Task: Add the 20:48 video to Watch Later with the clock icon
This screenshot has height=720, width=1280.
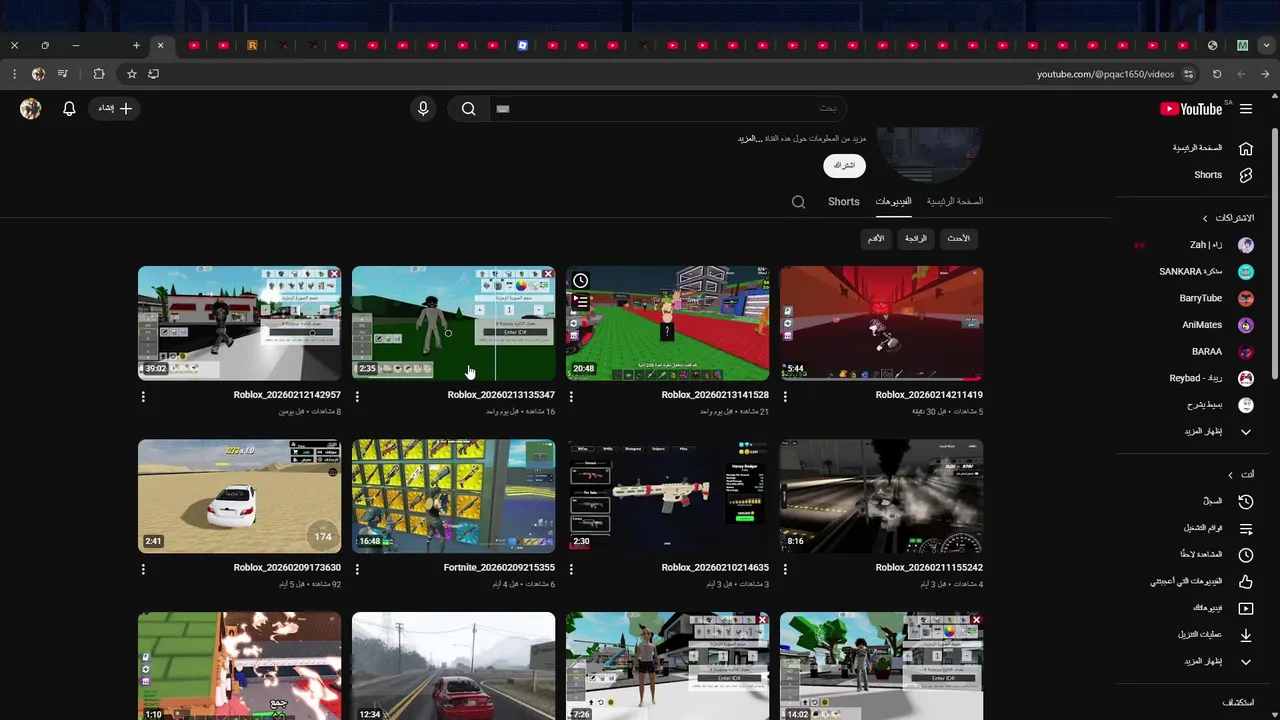Action: point(581,281)
